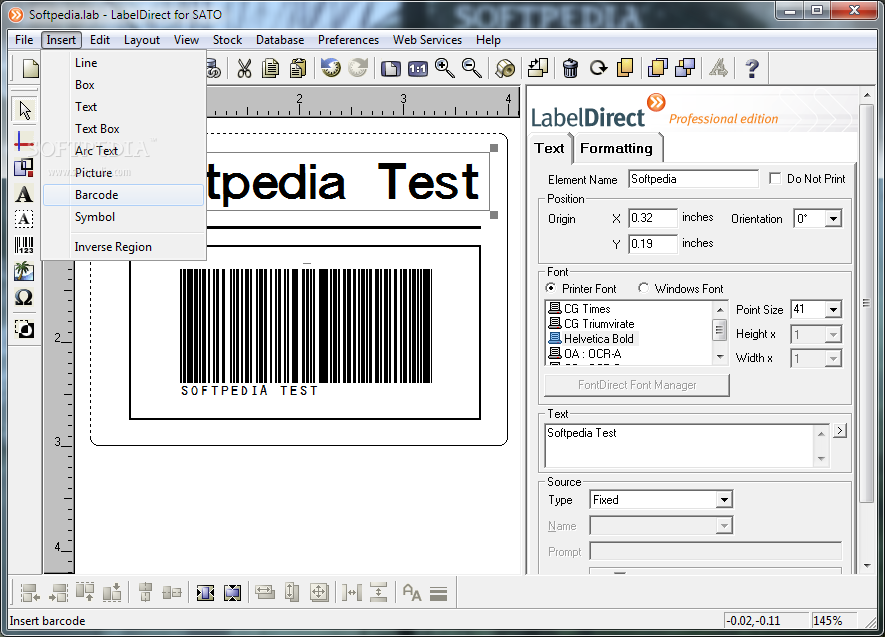Choose Symbol from the Insert menu
The image size is (885, 637).
[123, 217]
